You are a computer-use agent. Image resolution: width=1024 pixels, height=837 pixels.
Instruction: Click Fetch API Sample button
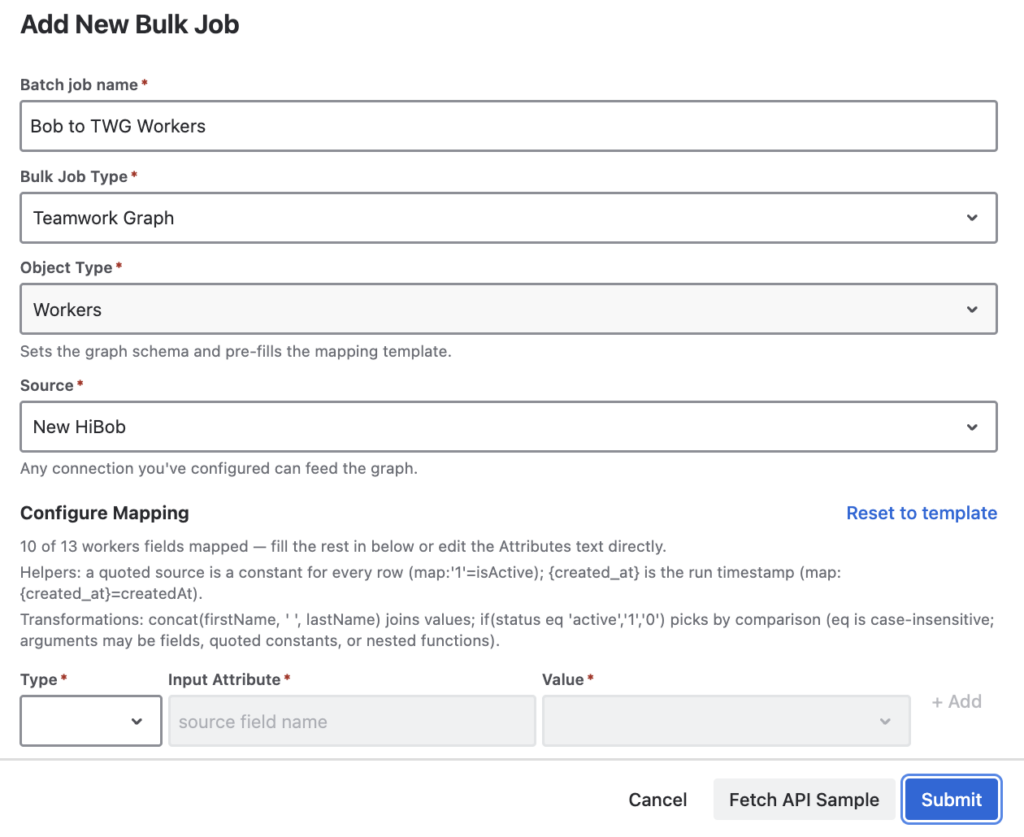[804, 800]
